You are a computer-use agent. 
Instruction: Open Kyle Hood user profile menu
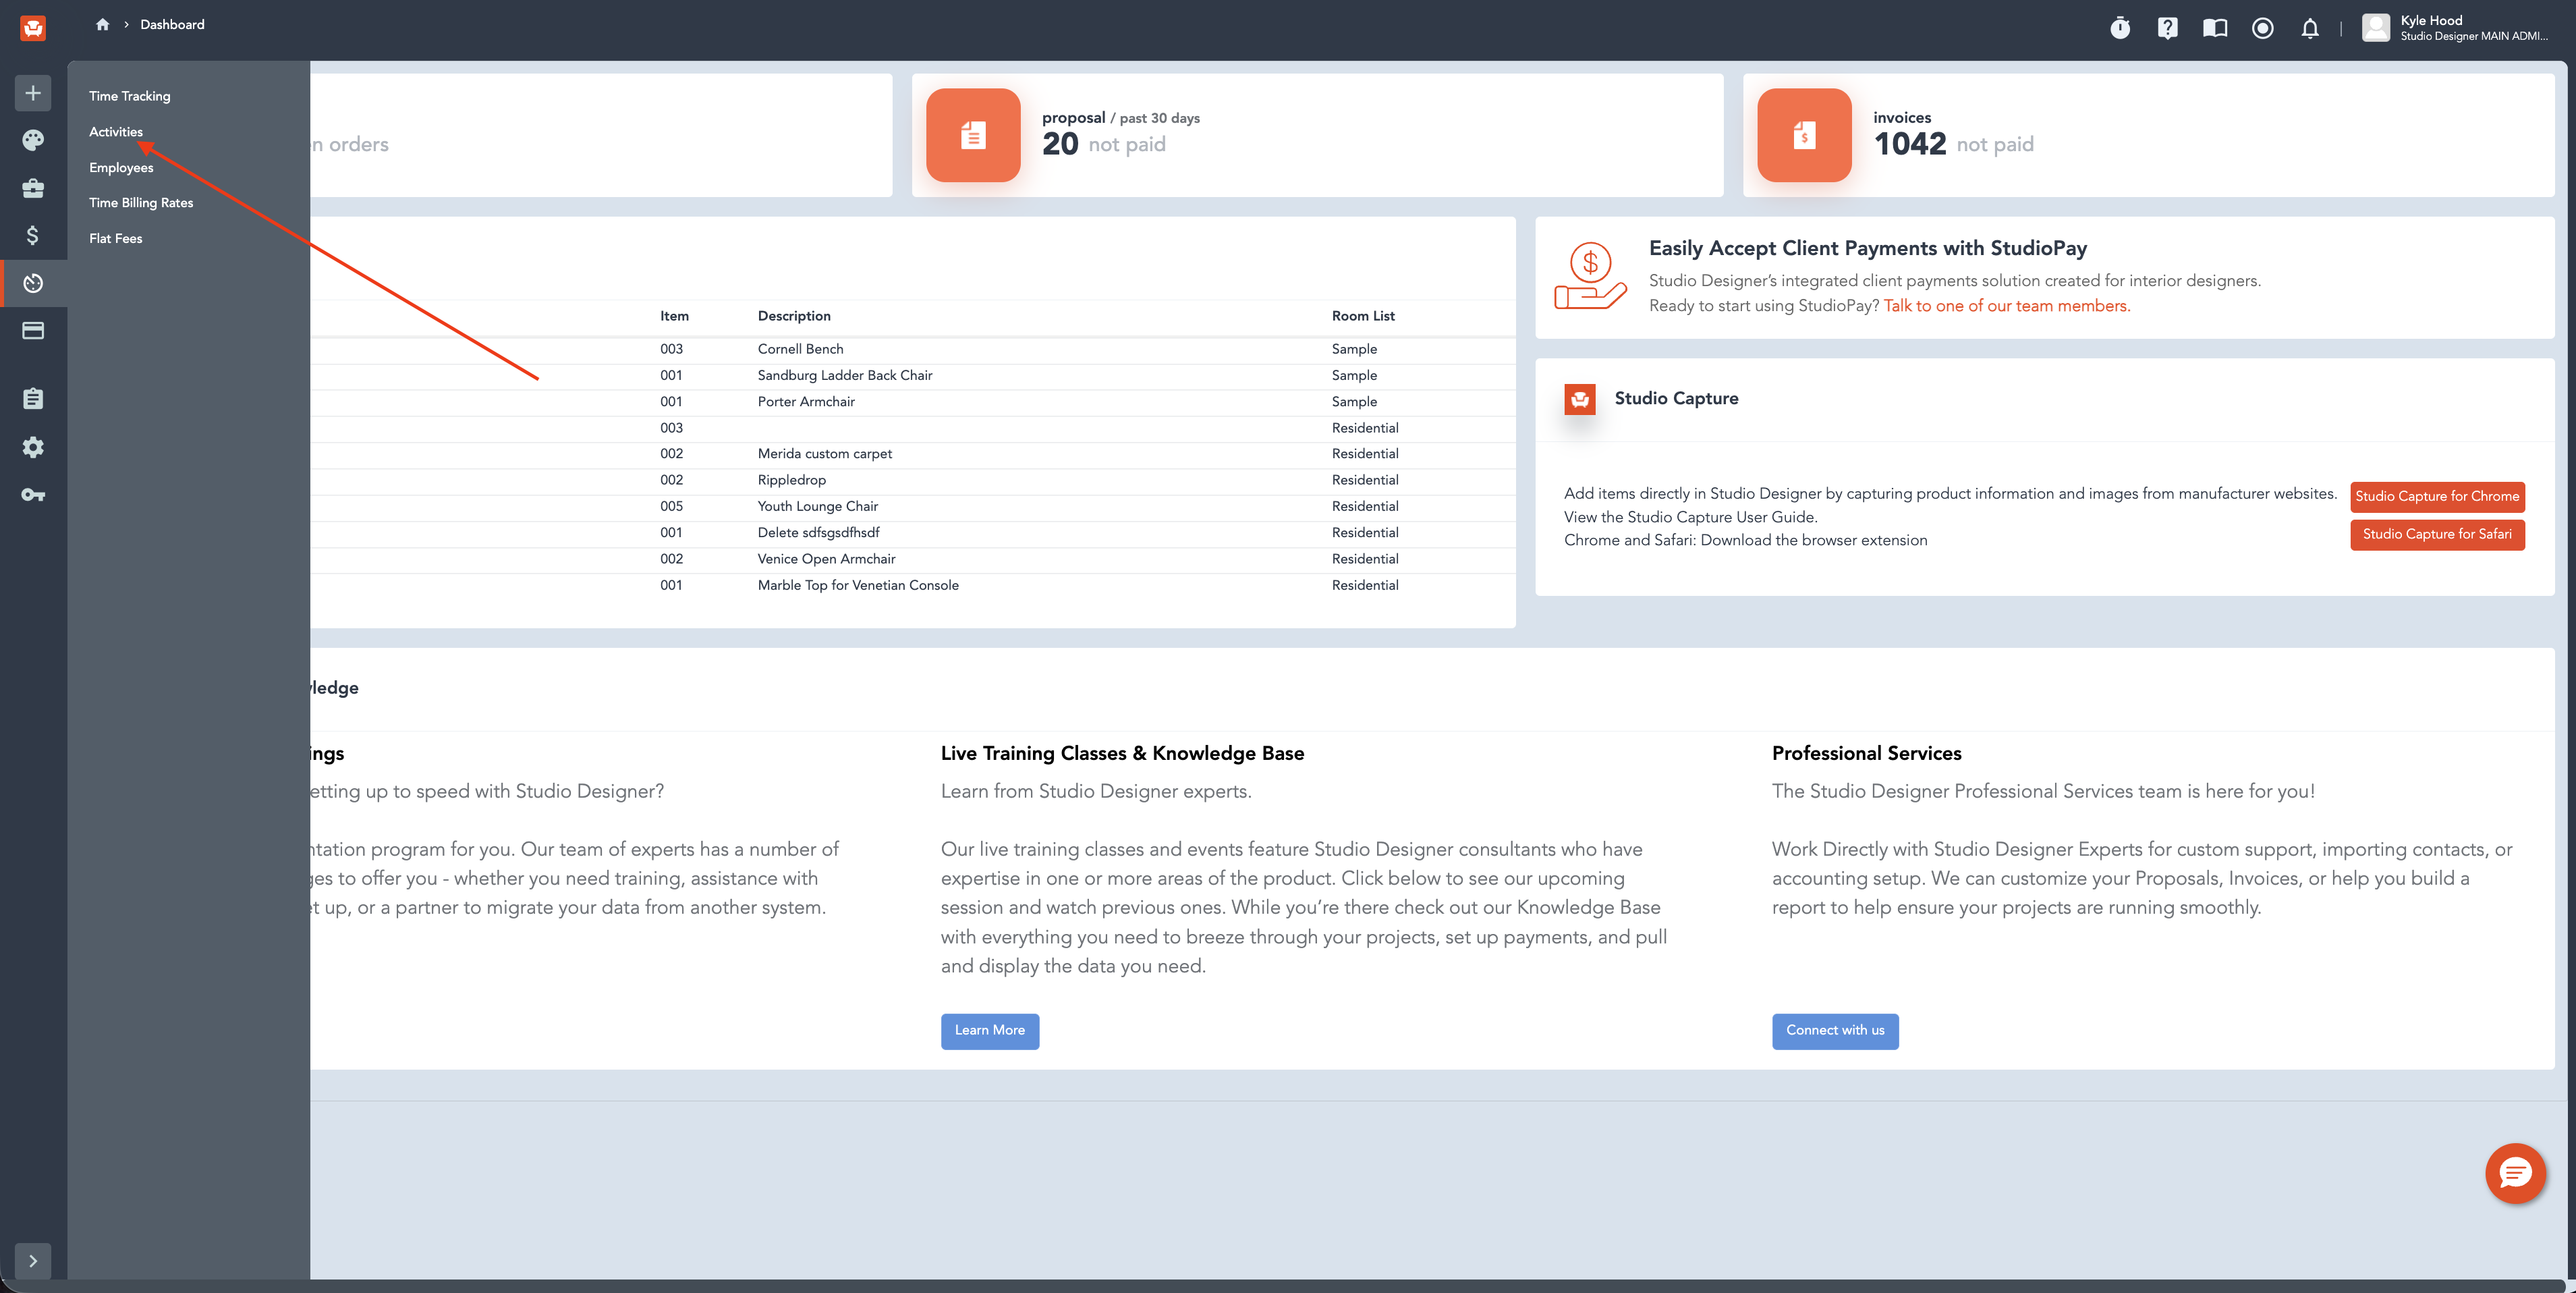click(2455, 28)
